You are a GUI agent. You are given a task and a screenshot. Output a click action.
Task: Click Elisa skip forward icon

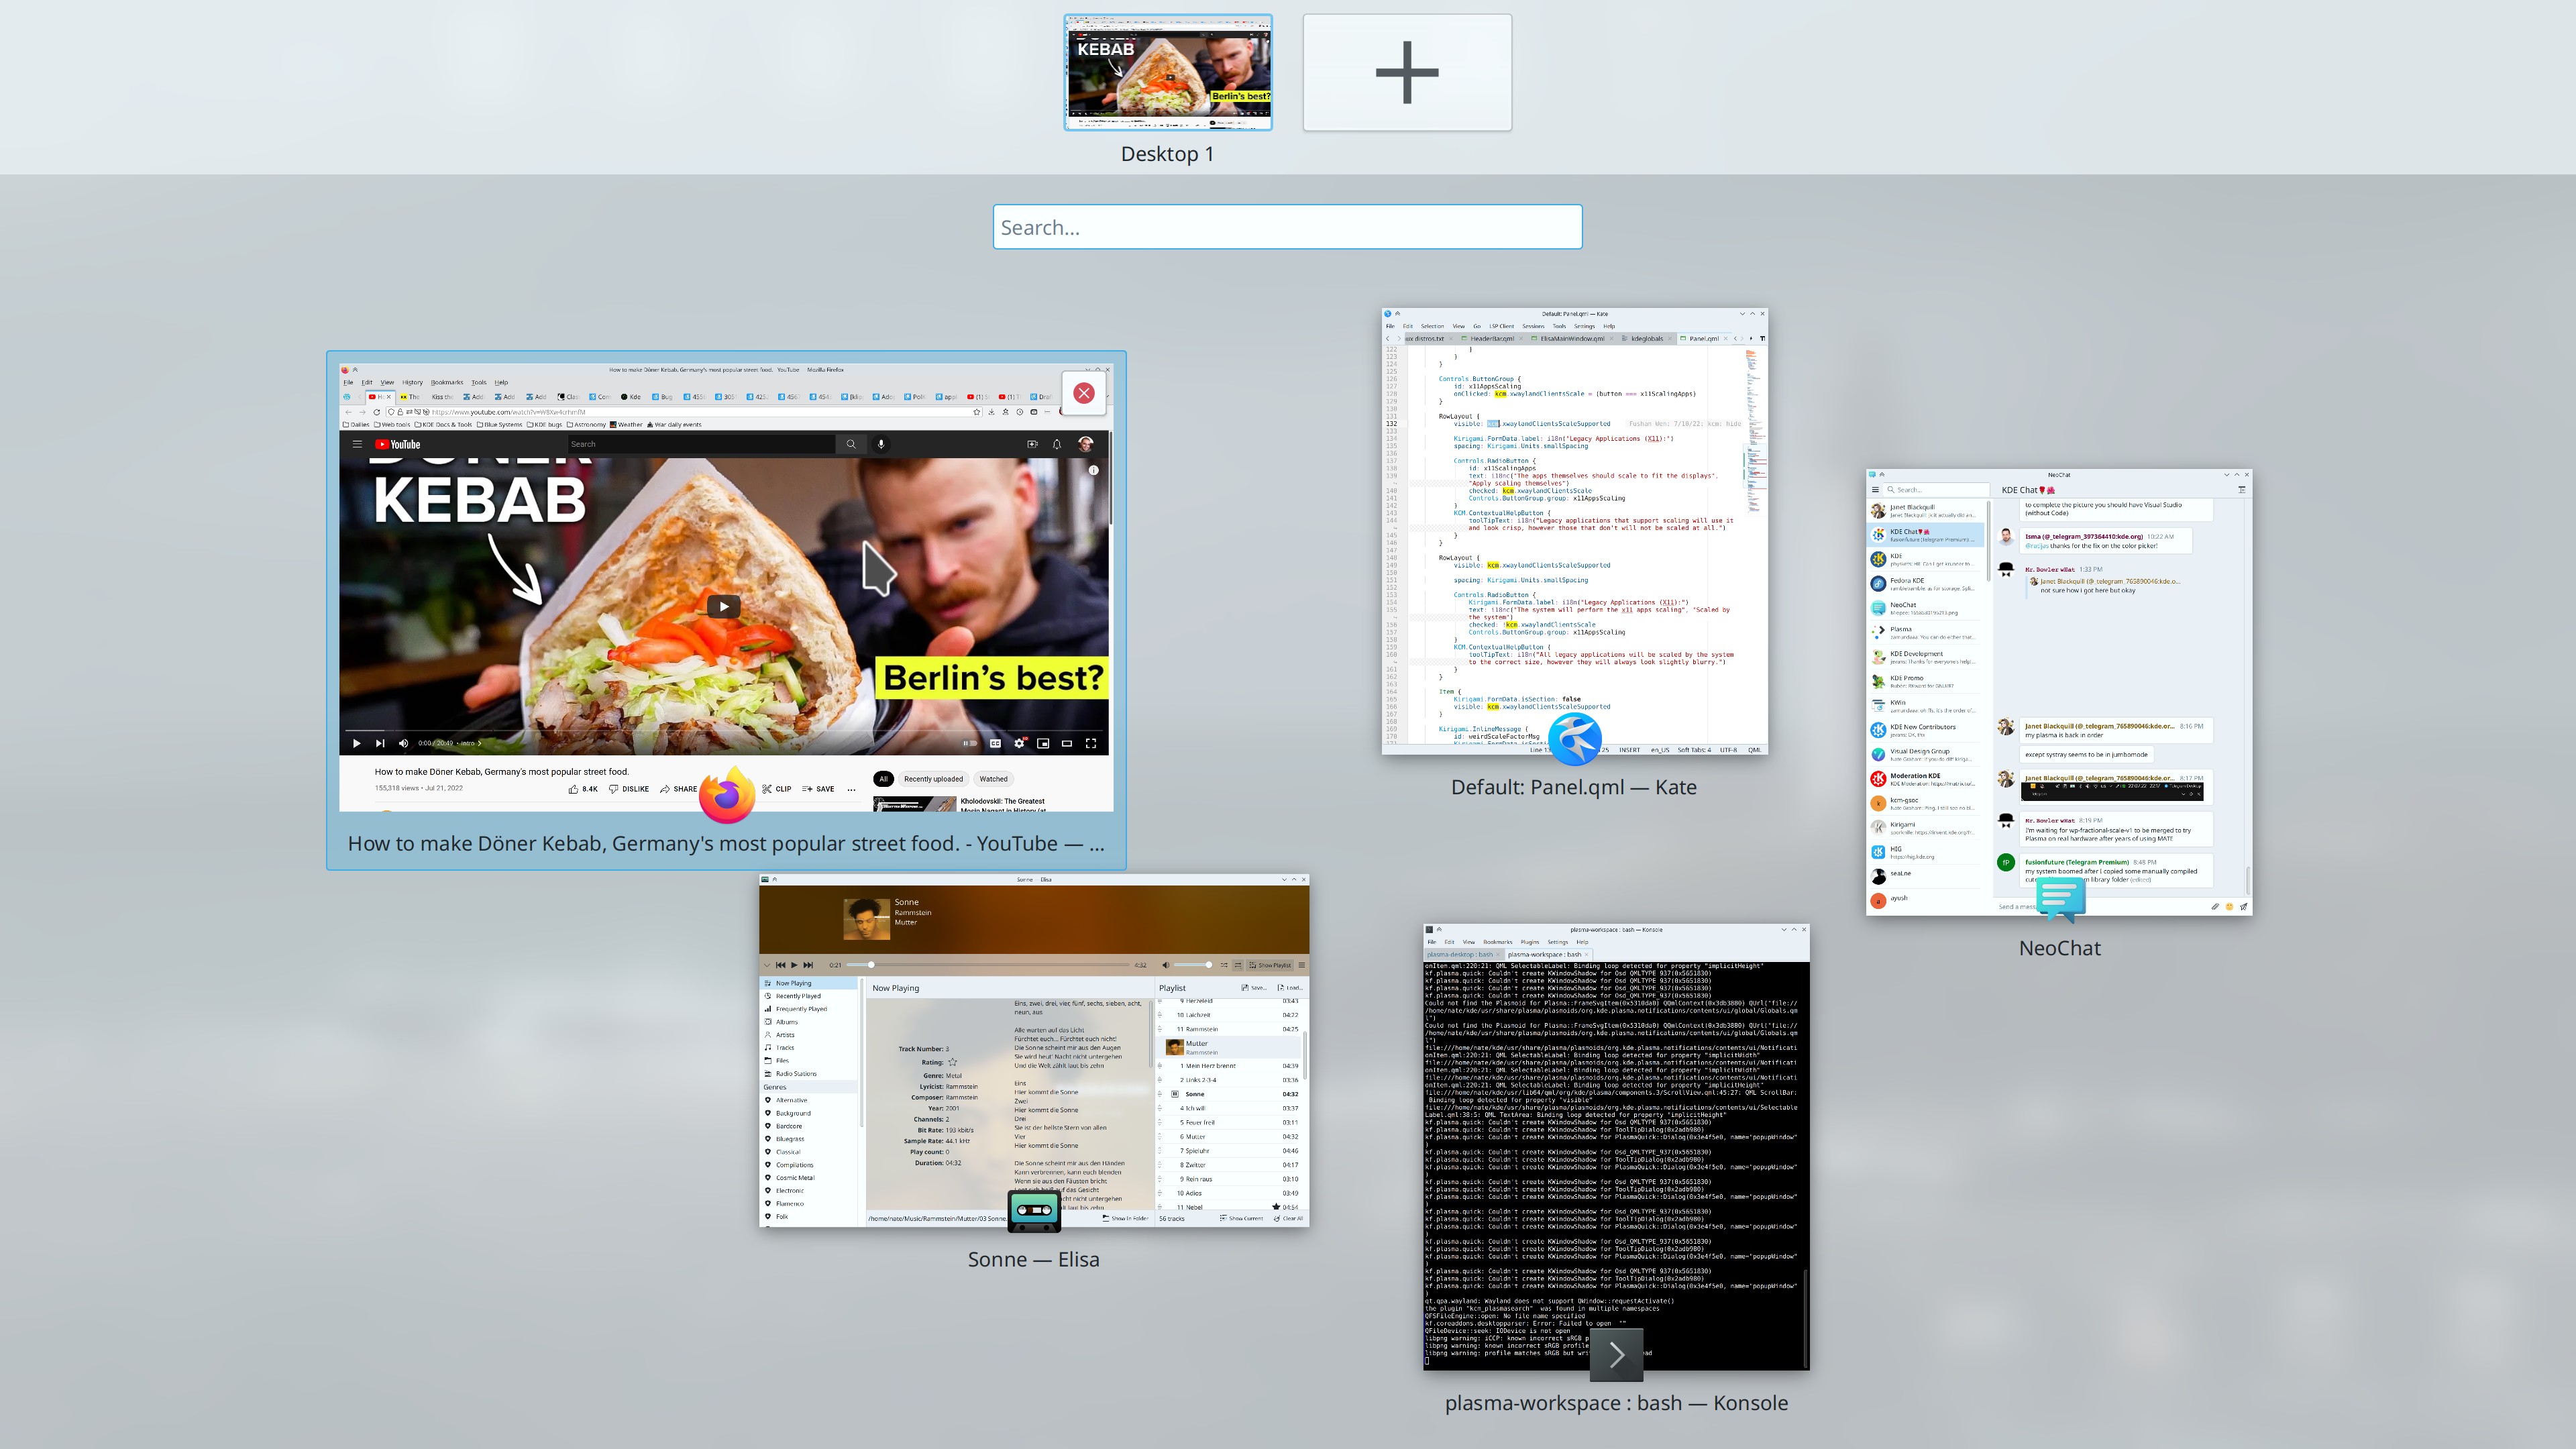[x=808, y=965]
